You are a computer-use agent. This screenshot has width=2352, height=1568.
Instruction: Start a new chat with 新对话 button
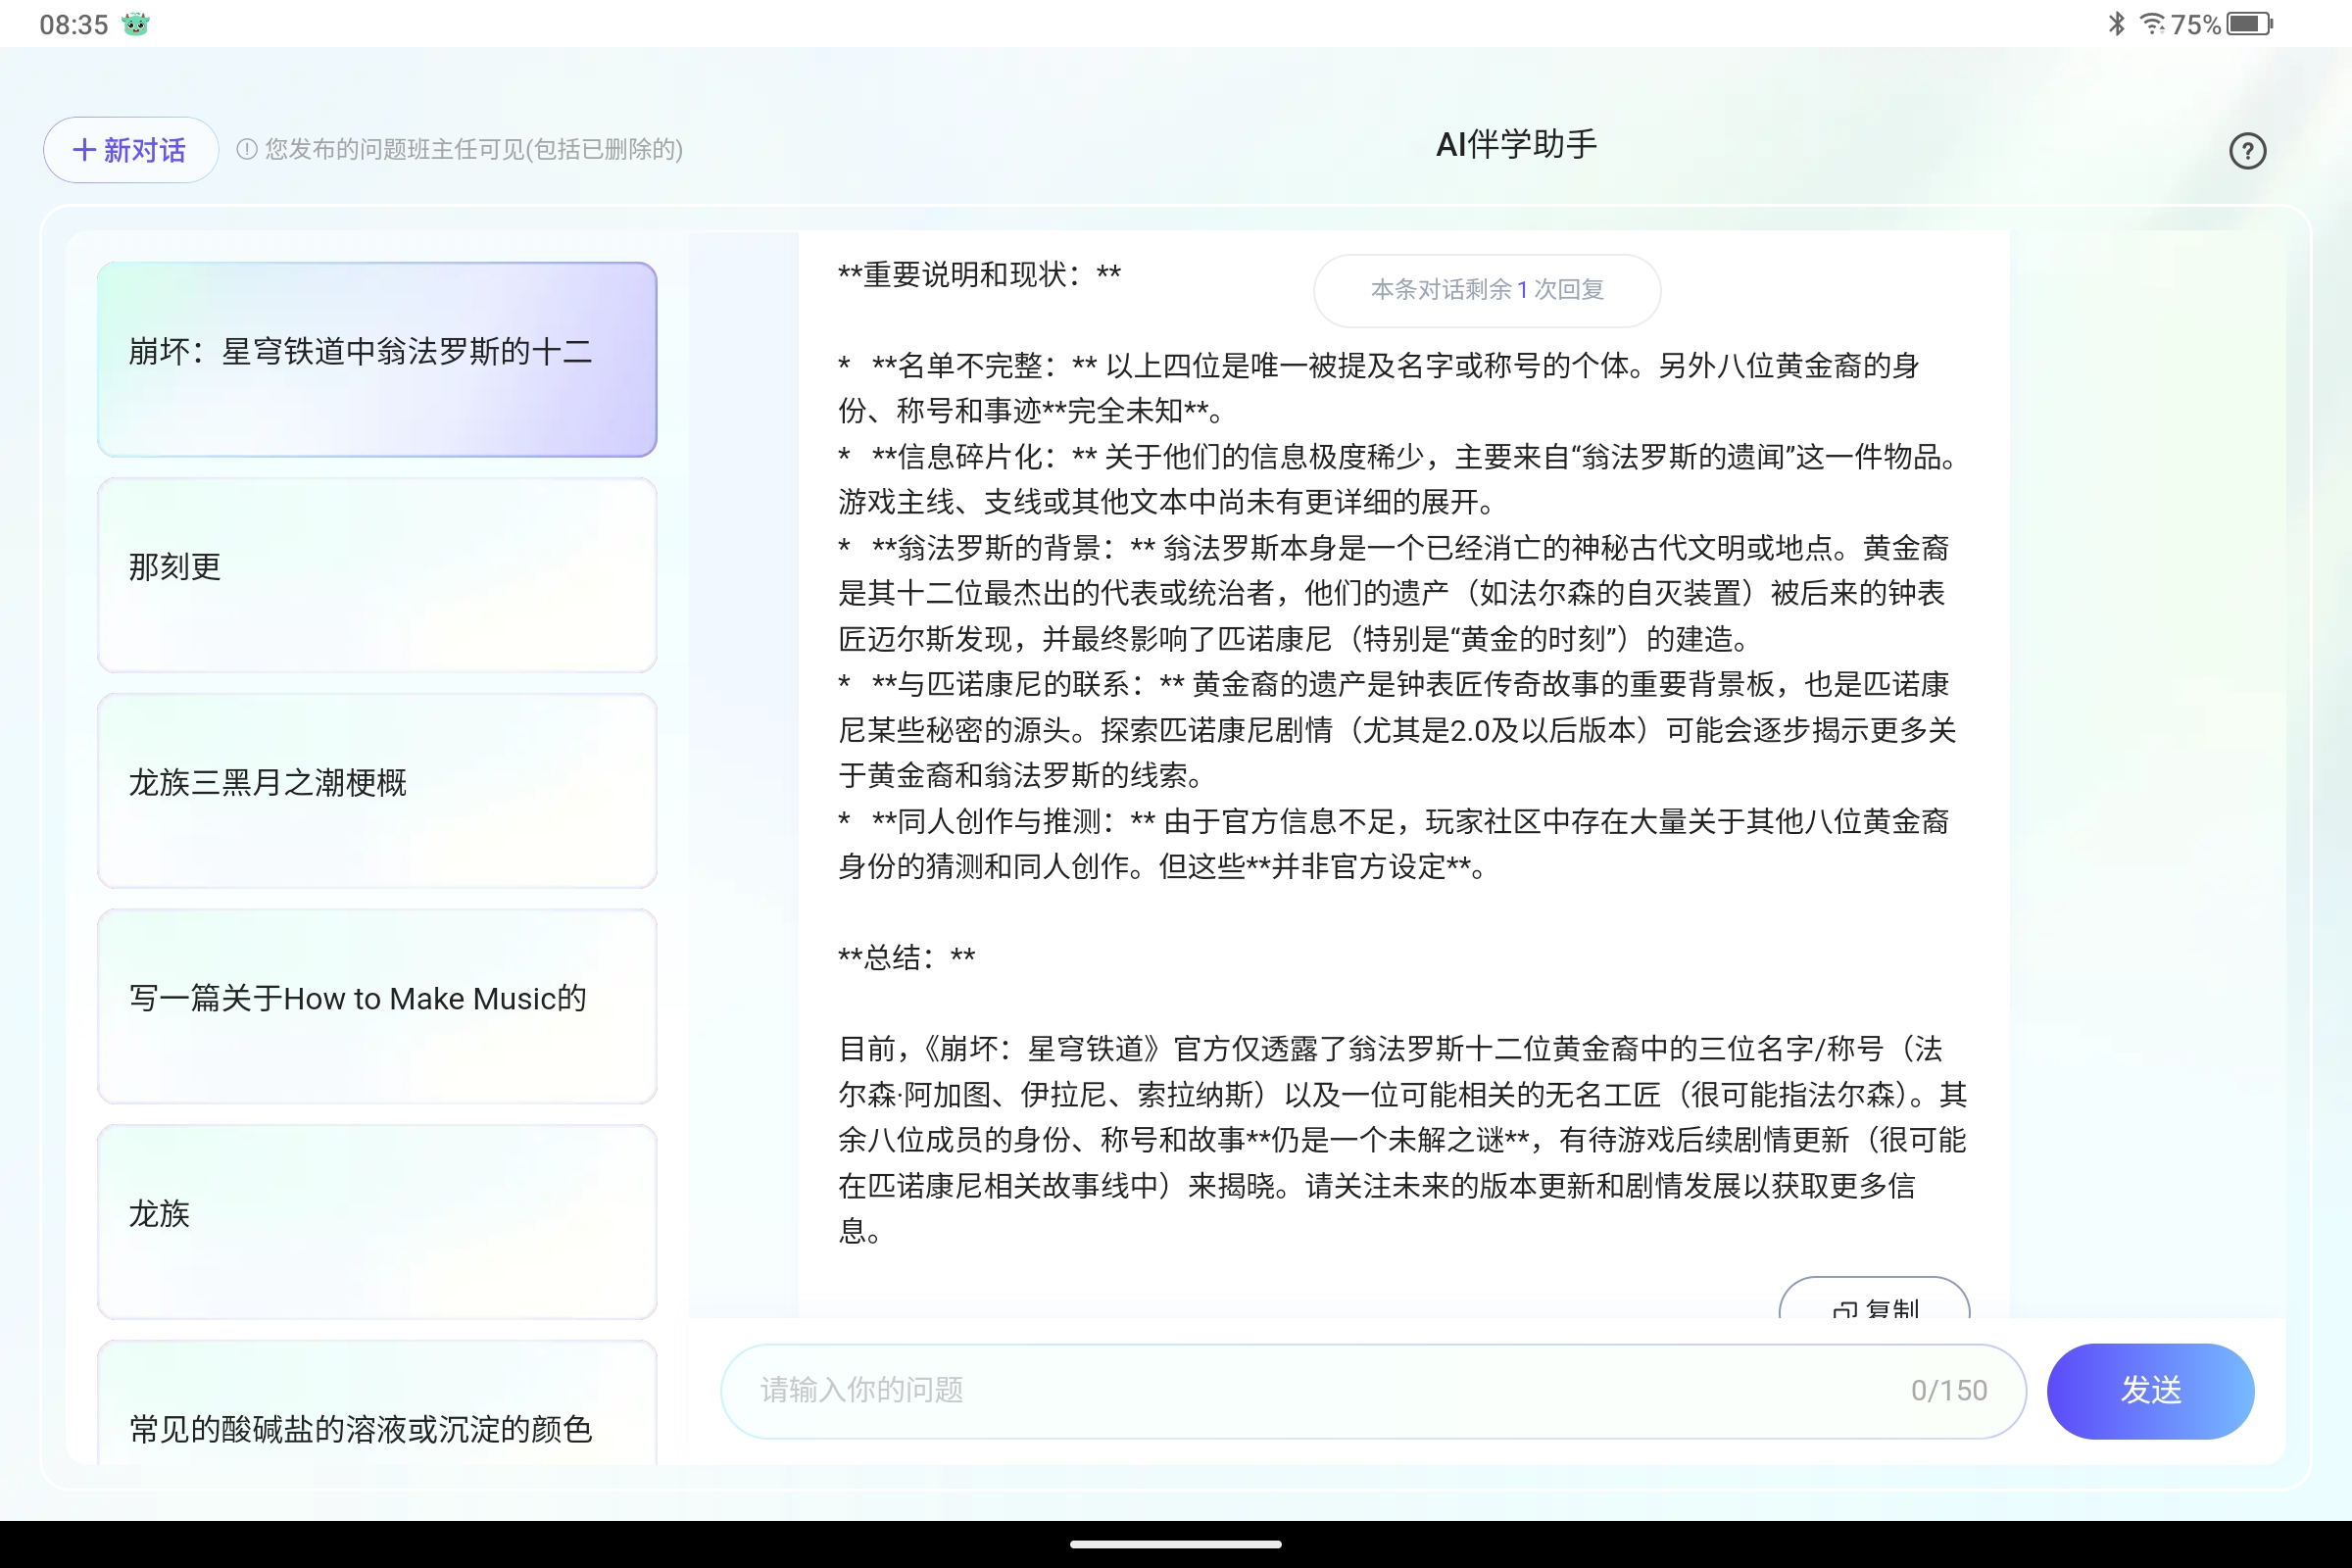tap(130, 150)
